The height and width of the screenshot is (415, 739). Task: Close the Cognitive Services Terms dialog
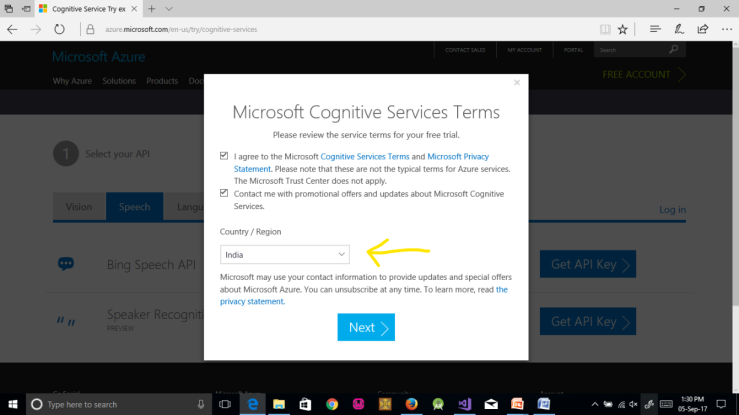click(517, 83)
